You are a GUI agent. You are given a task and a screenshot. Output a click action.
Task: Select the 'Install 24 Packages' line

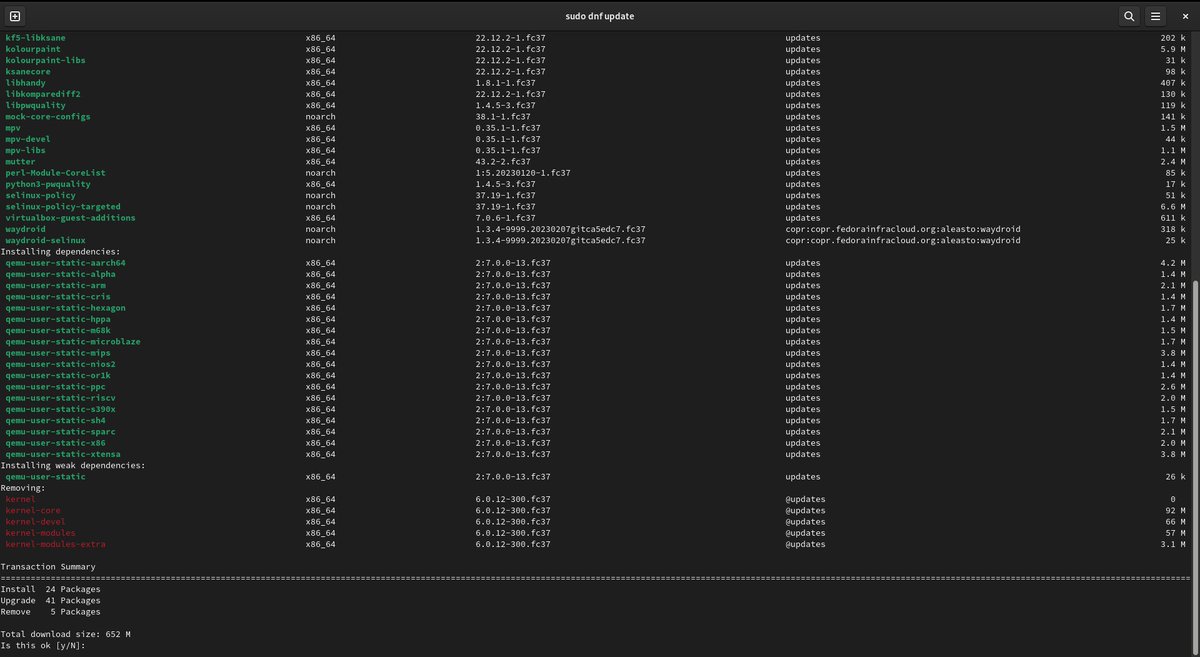[x=50, y=589]
